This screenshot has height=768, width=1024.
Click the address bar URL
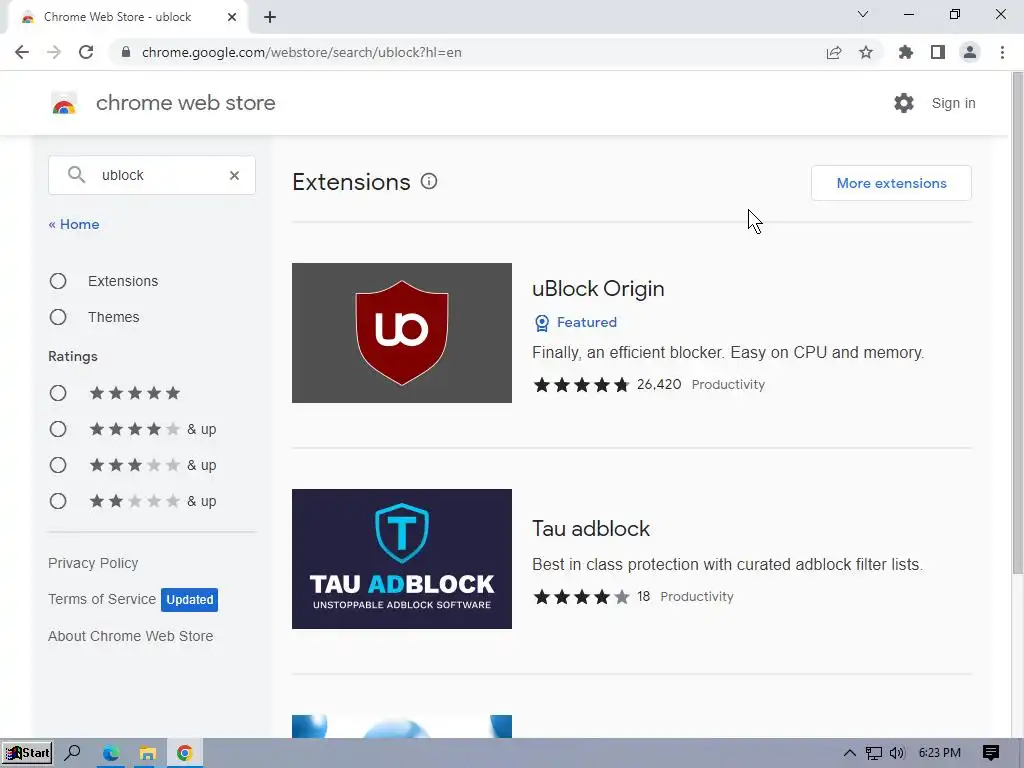pyautogui.click(x=302, y=52)
